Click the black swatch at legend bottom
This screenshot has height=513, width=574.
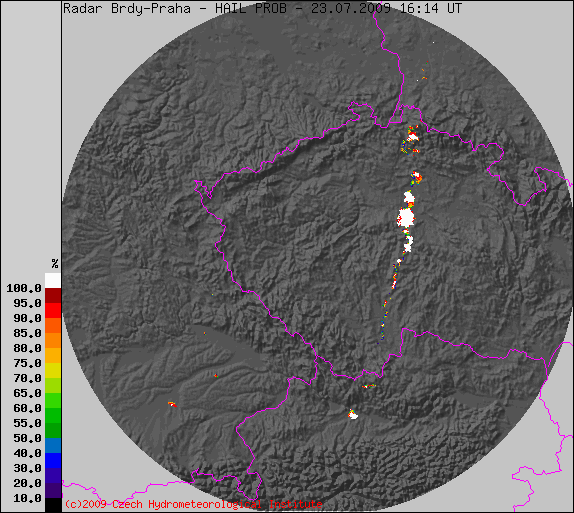[x=53, y=505]
